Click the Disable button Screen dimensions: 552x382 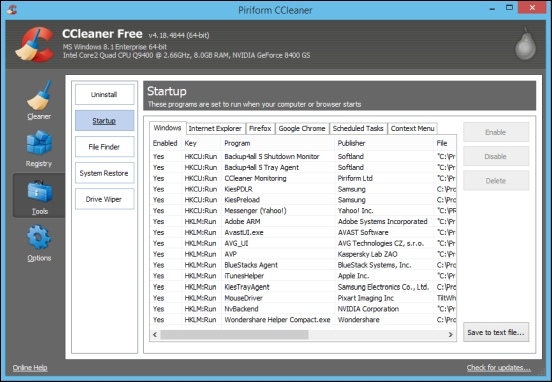click(x=496, y=156)
